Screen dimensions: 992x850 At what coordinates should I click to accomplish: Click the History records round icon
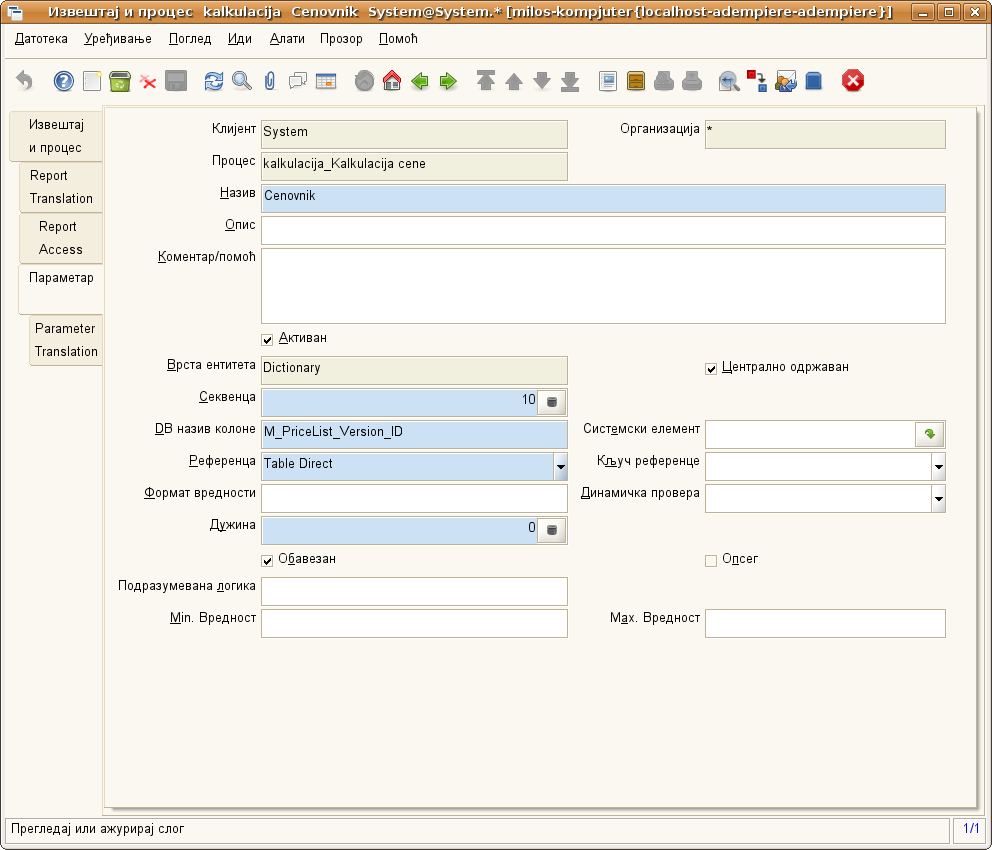click(x=364, y=81)
